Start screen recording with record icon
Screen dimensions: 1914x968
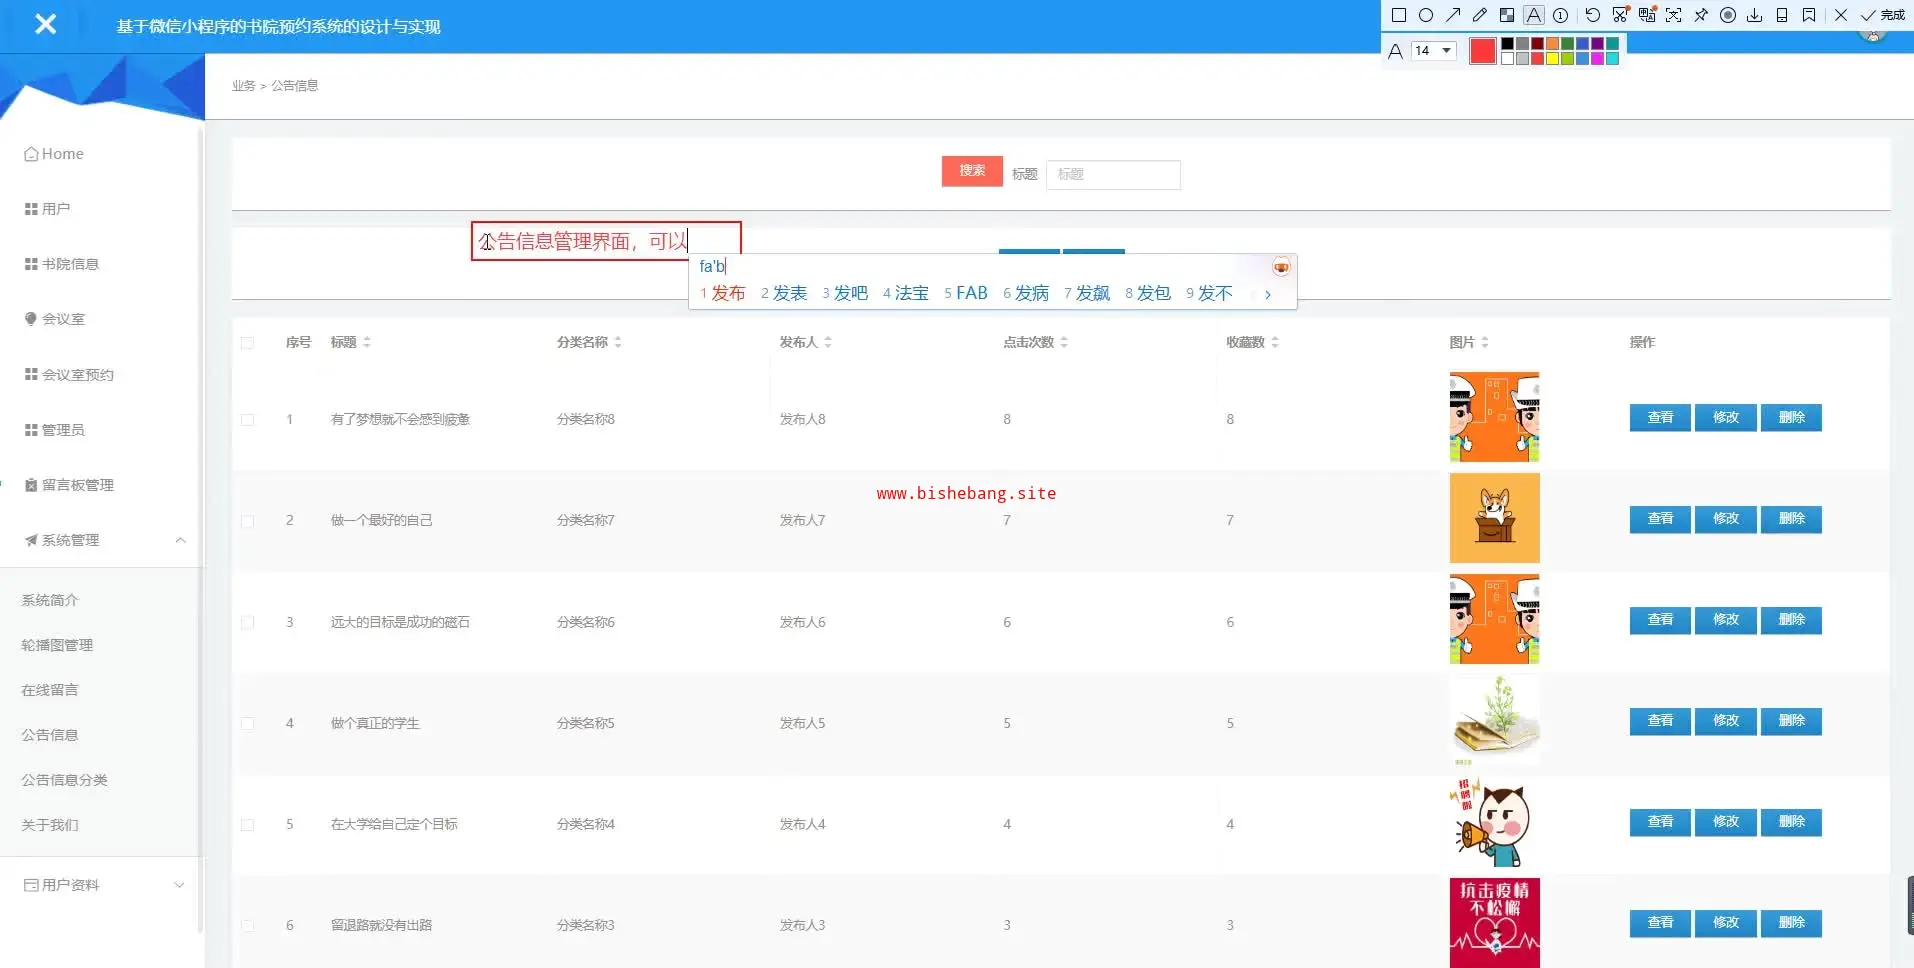click(x=1727, y=15)
